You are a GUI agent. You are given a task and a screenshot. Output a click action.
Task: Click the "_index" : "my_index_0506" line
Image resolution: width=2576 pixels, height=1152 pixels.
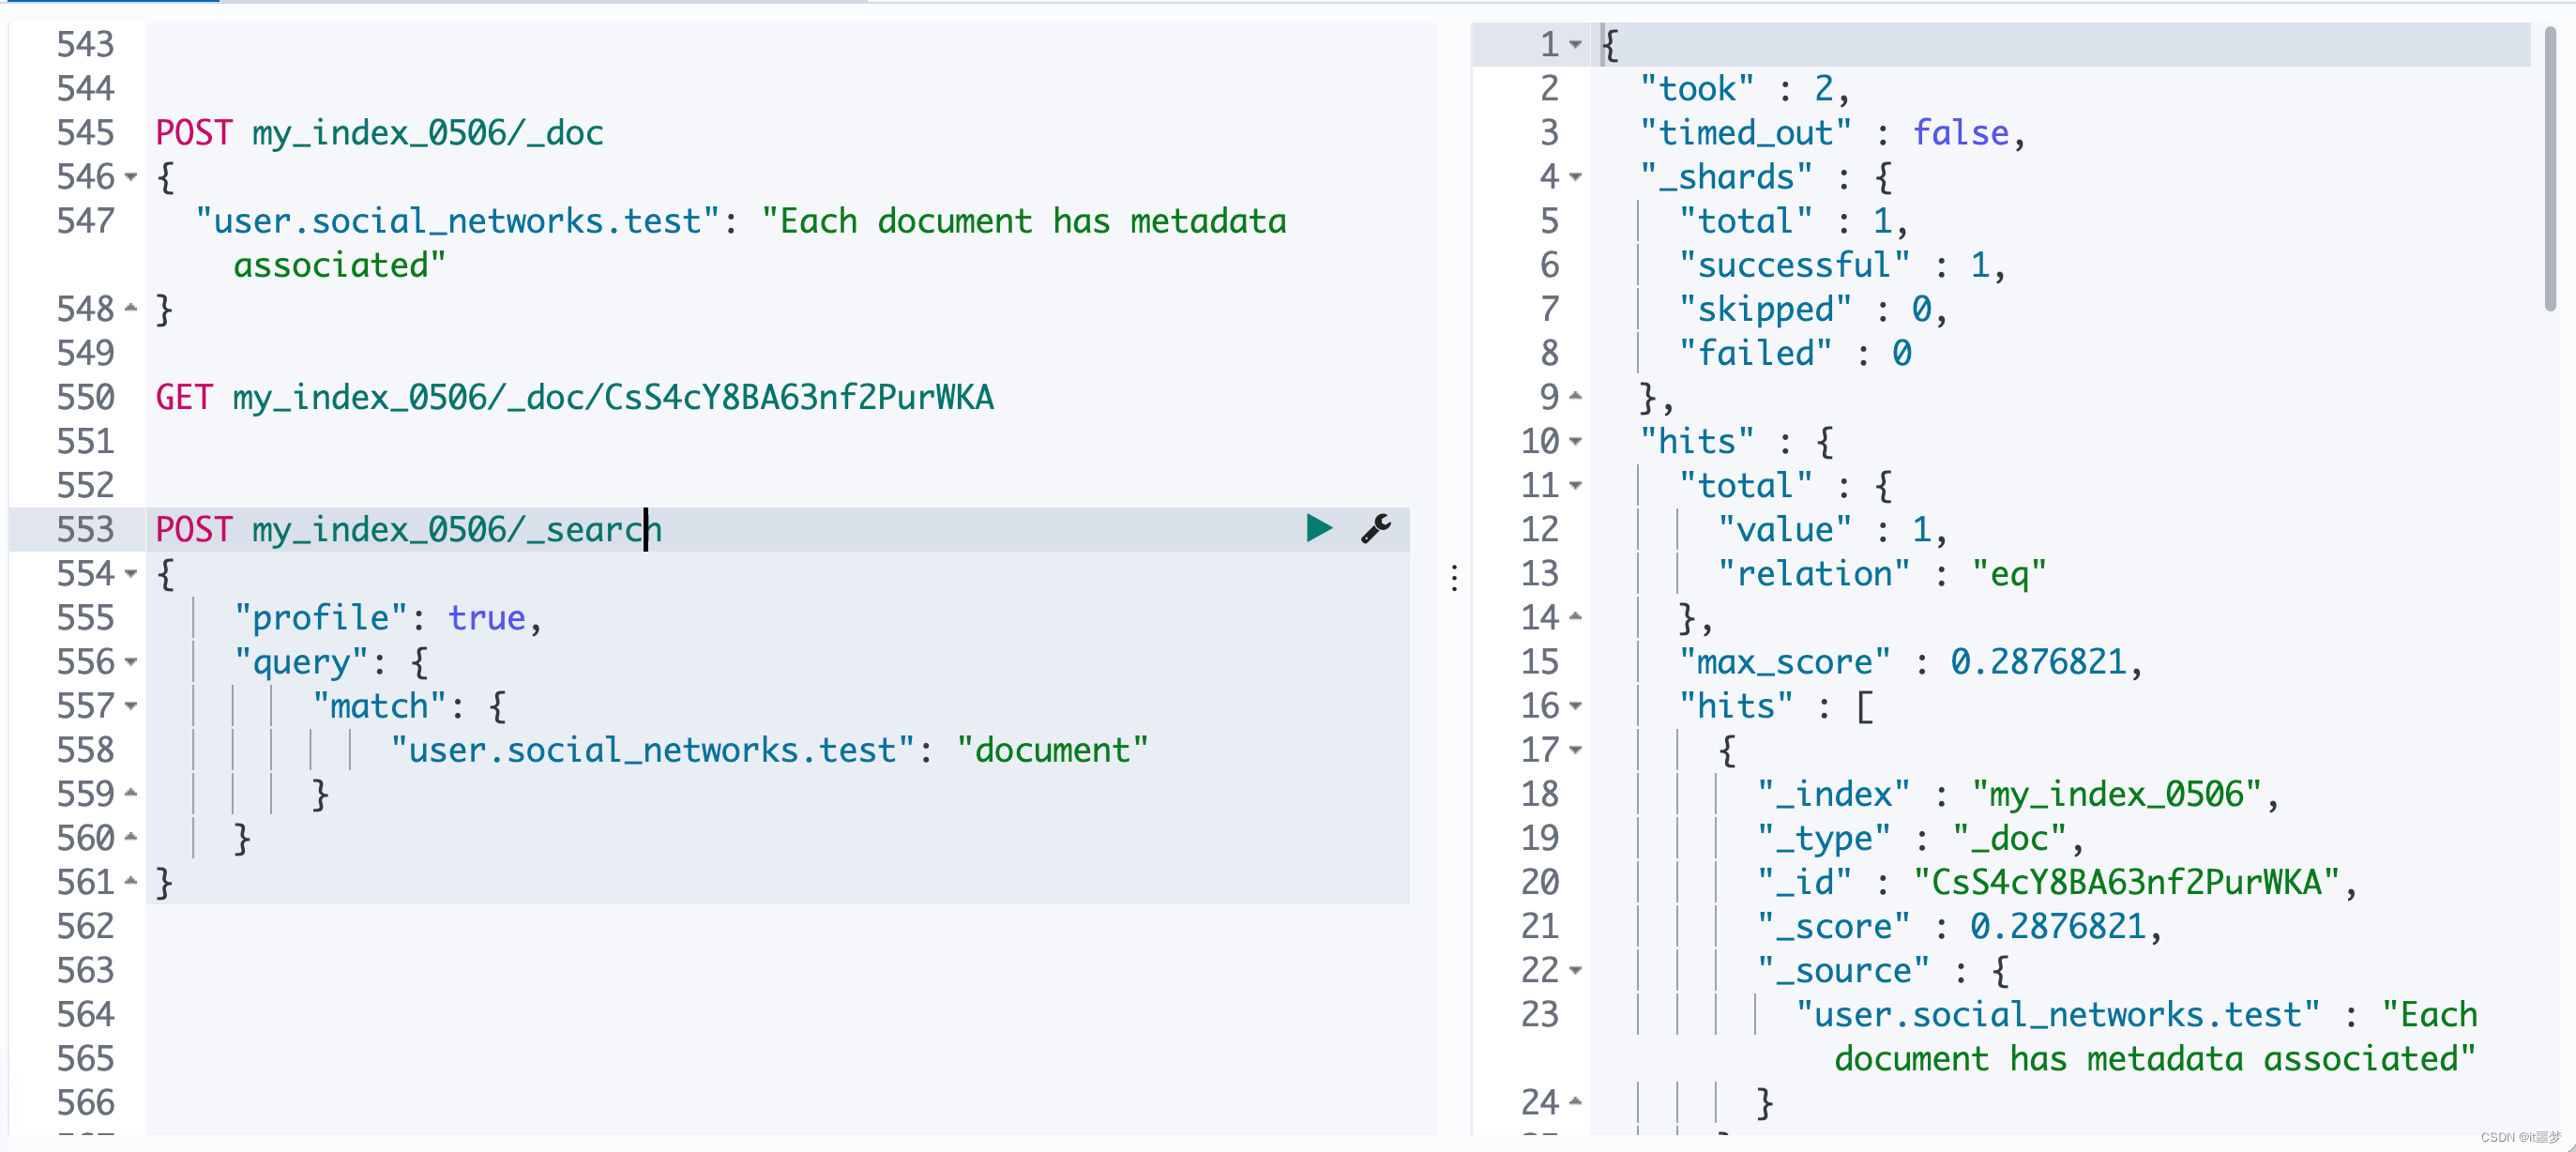point(2018,794)
